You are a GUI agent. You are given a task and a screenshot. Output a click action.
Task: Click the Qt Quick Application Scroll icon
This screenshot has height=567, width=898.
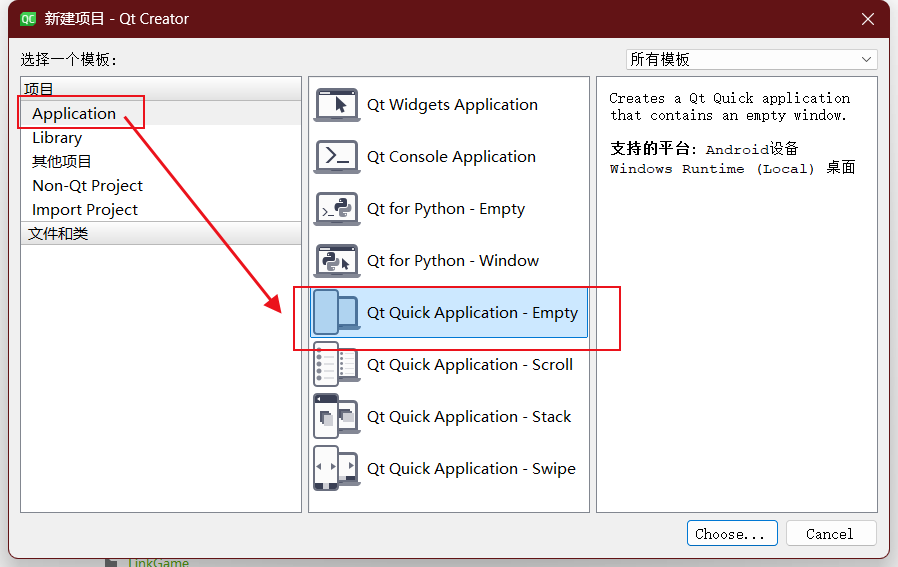337,365
